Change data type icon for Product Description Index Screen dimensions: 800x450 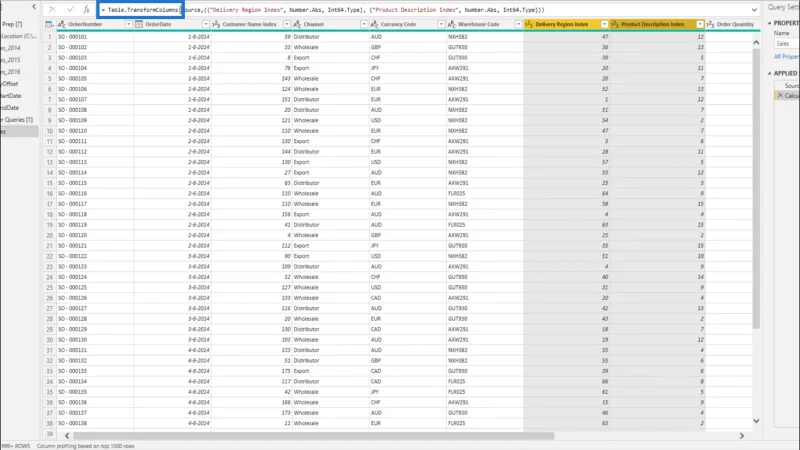(x=615, y=24)
